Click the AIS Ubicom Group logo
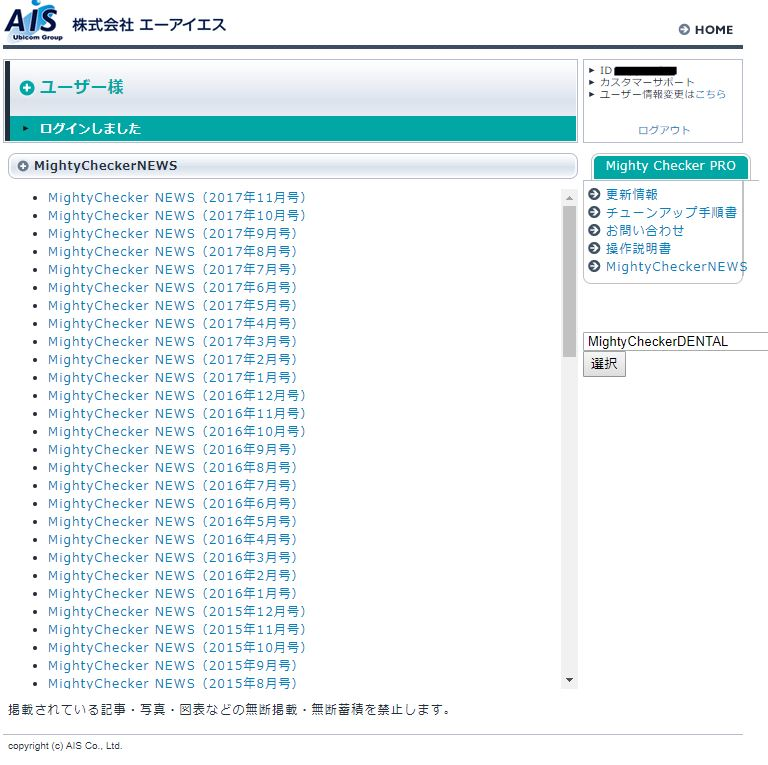Screen dimensions: 768x765 click(34, 22)
